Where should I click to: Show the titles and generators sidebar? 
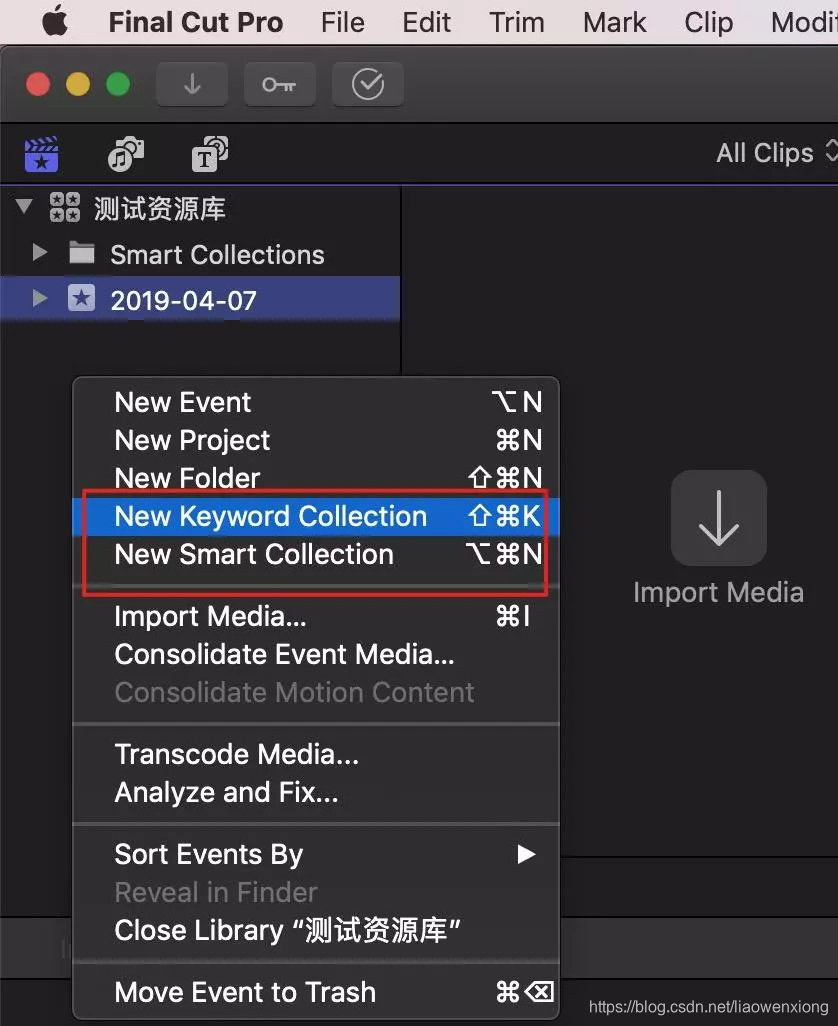click(209, 154)
